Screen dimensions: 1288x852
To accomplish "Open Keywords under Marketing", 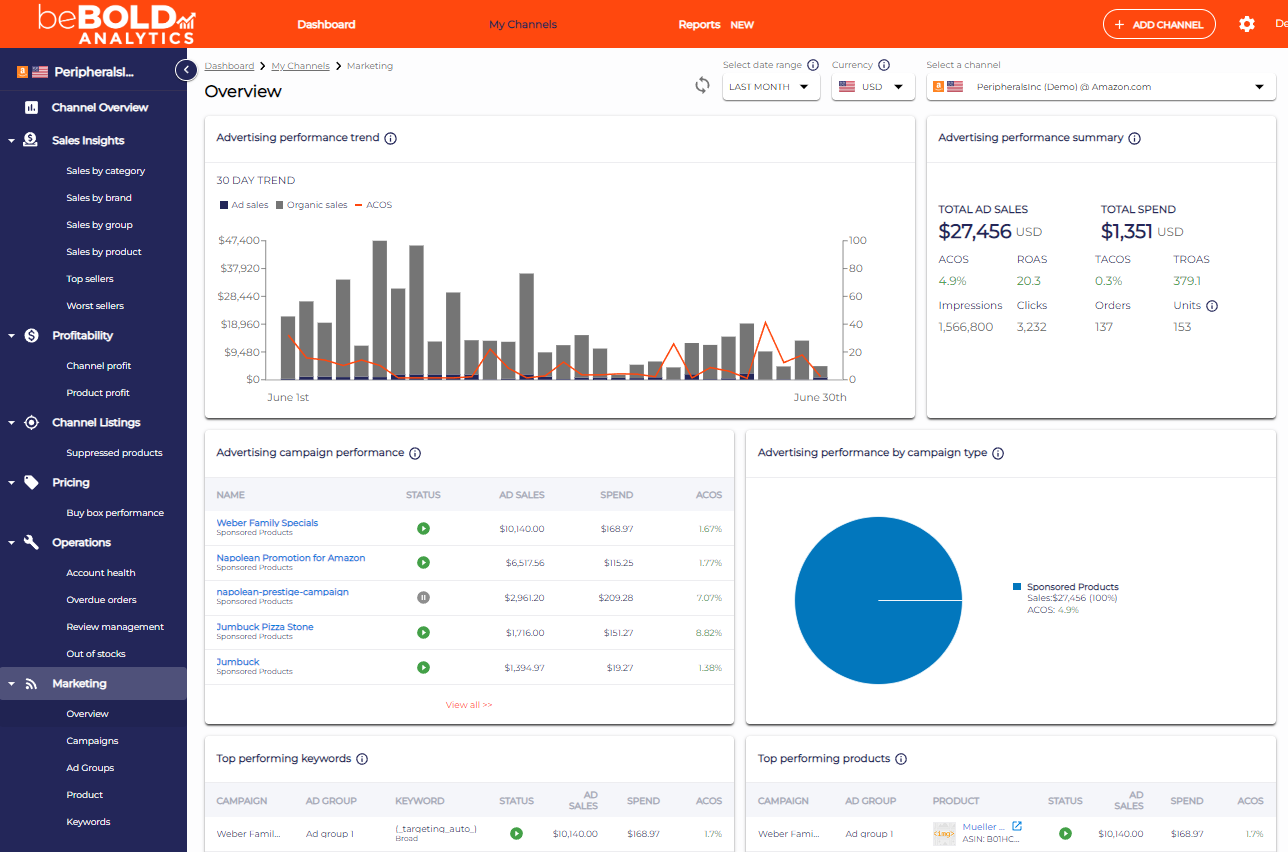I will 88,822.
